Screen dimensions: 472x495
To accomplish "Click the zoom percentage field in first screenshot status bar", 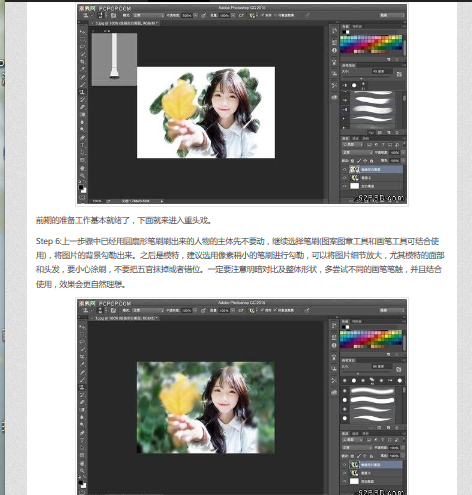I will point(97,201).
